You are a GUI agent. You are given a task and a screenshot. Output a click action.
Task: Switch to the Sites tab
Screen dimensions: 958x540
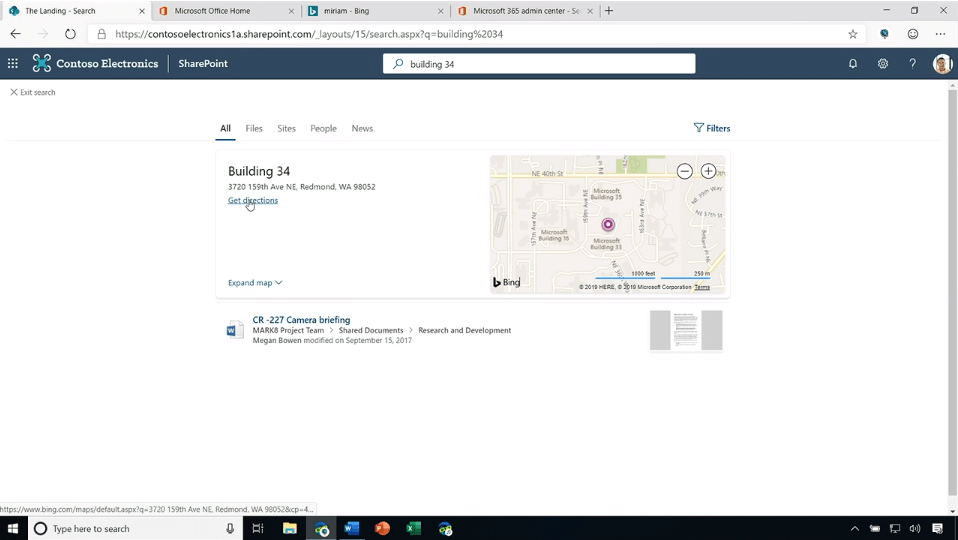coord(286,128)
